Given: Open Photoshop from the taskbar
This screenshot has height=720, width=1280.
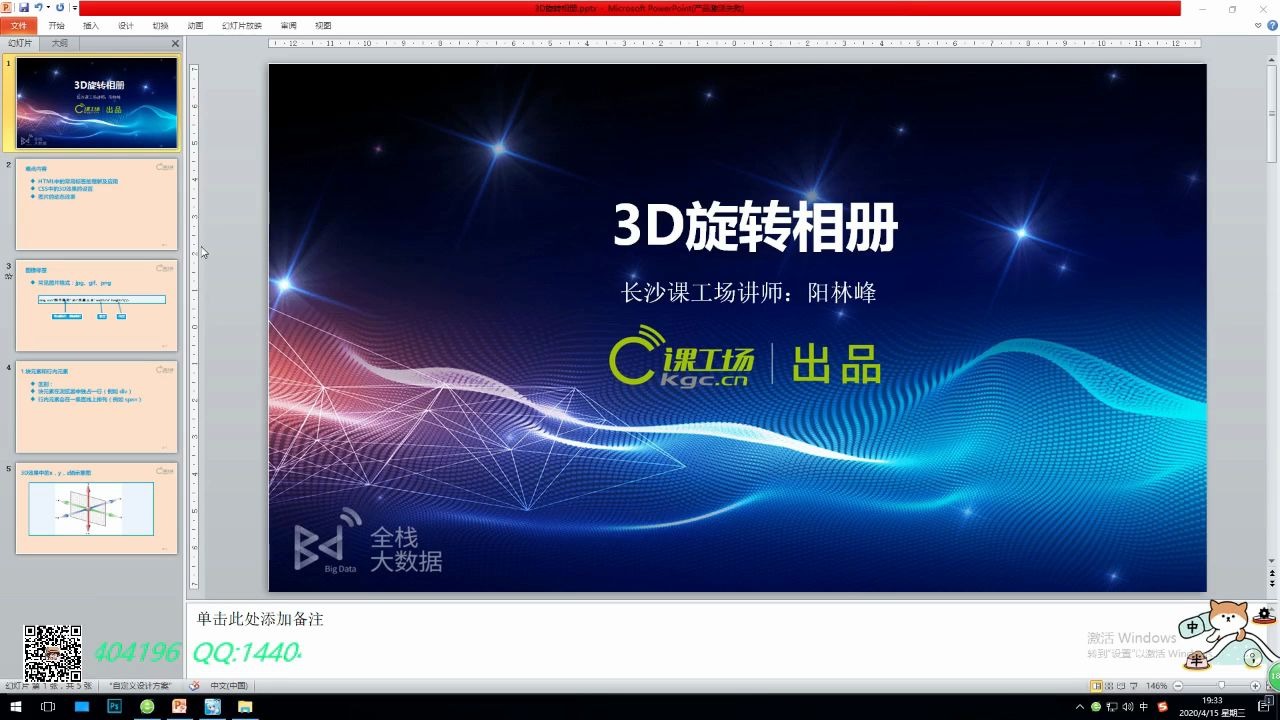Looking at the screenshot, I should (x=114, y=706).
